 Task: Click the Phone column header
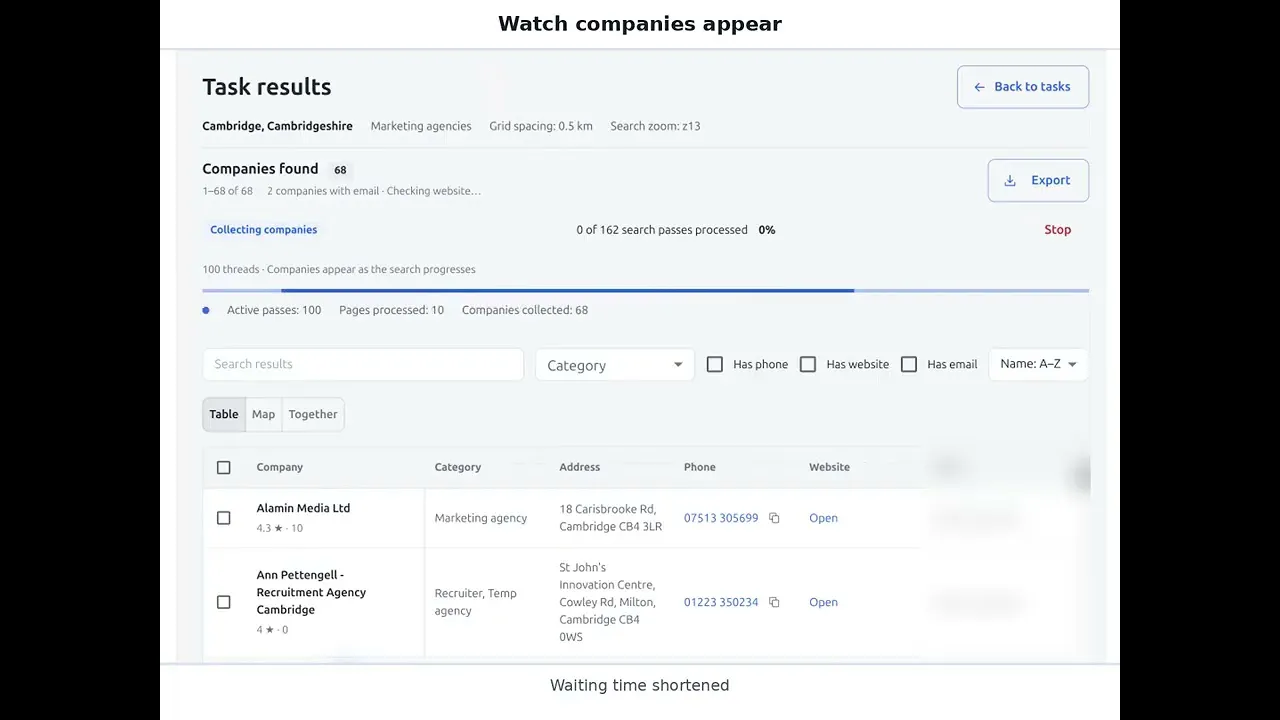pyautogui.click(x=700, y=467)
